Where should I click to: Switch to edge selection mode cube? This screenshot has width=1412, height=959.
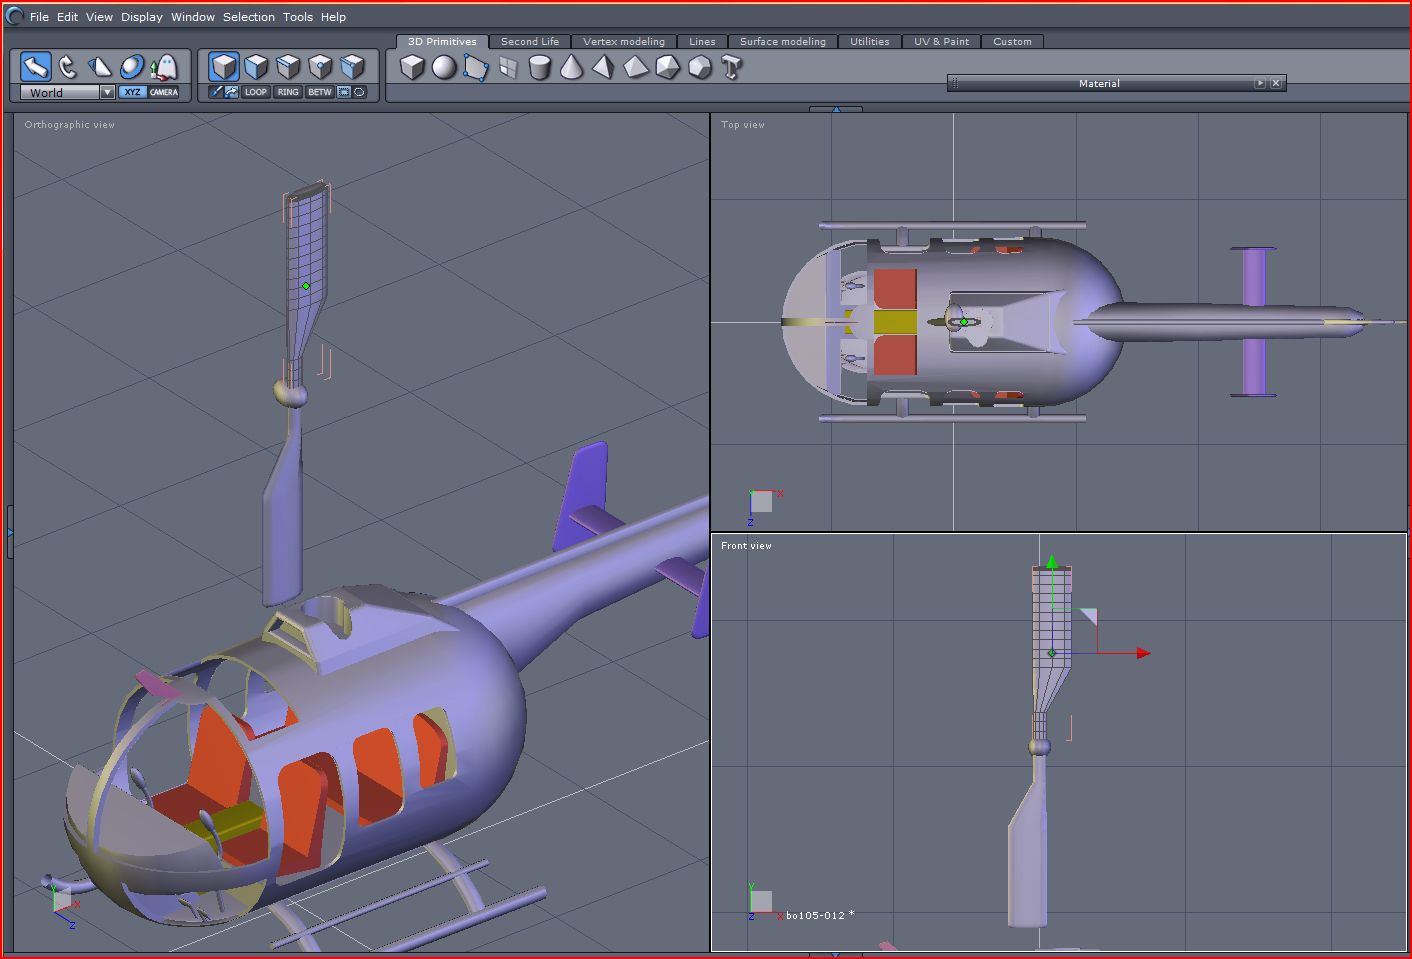(x=288, y=67)
